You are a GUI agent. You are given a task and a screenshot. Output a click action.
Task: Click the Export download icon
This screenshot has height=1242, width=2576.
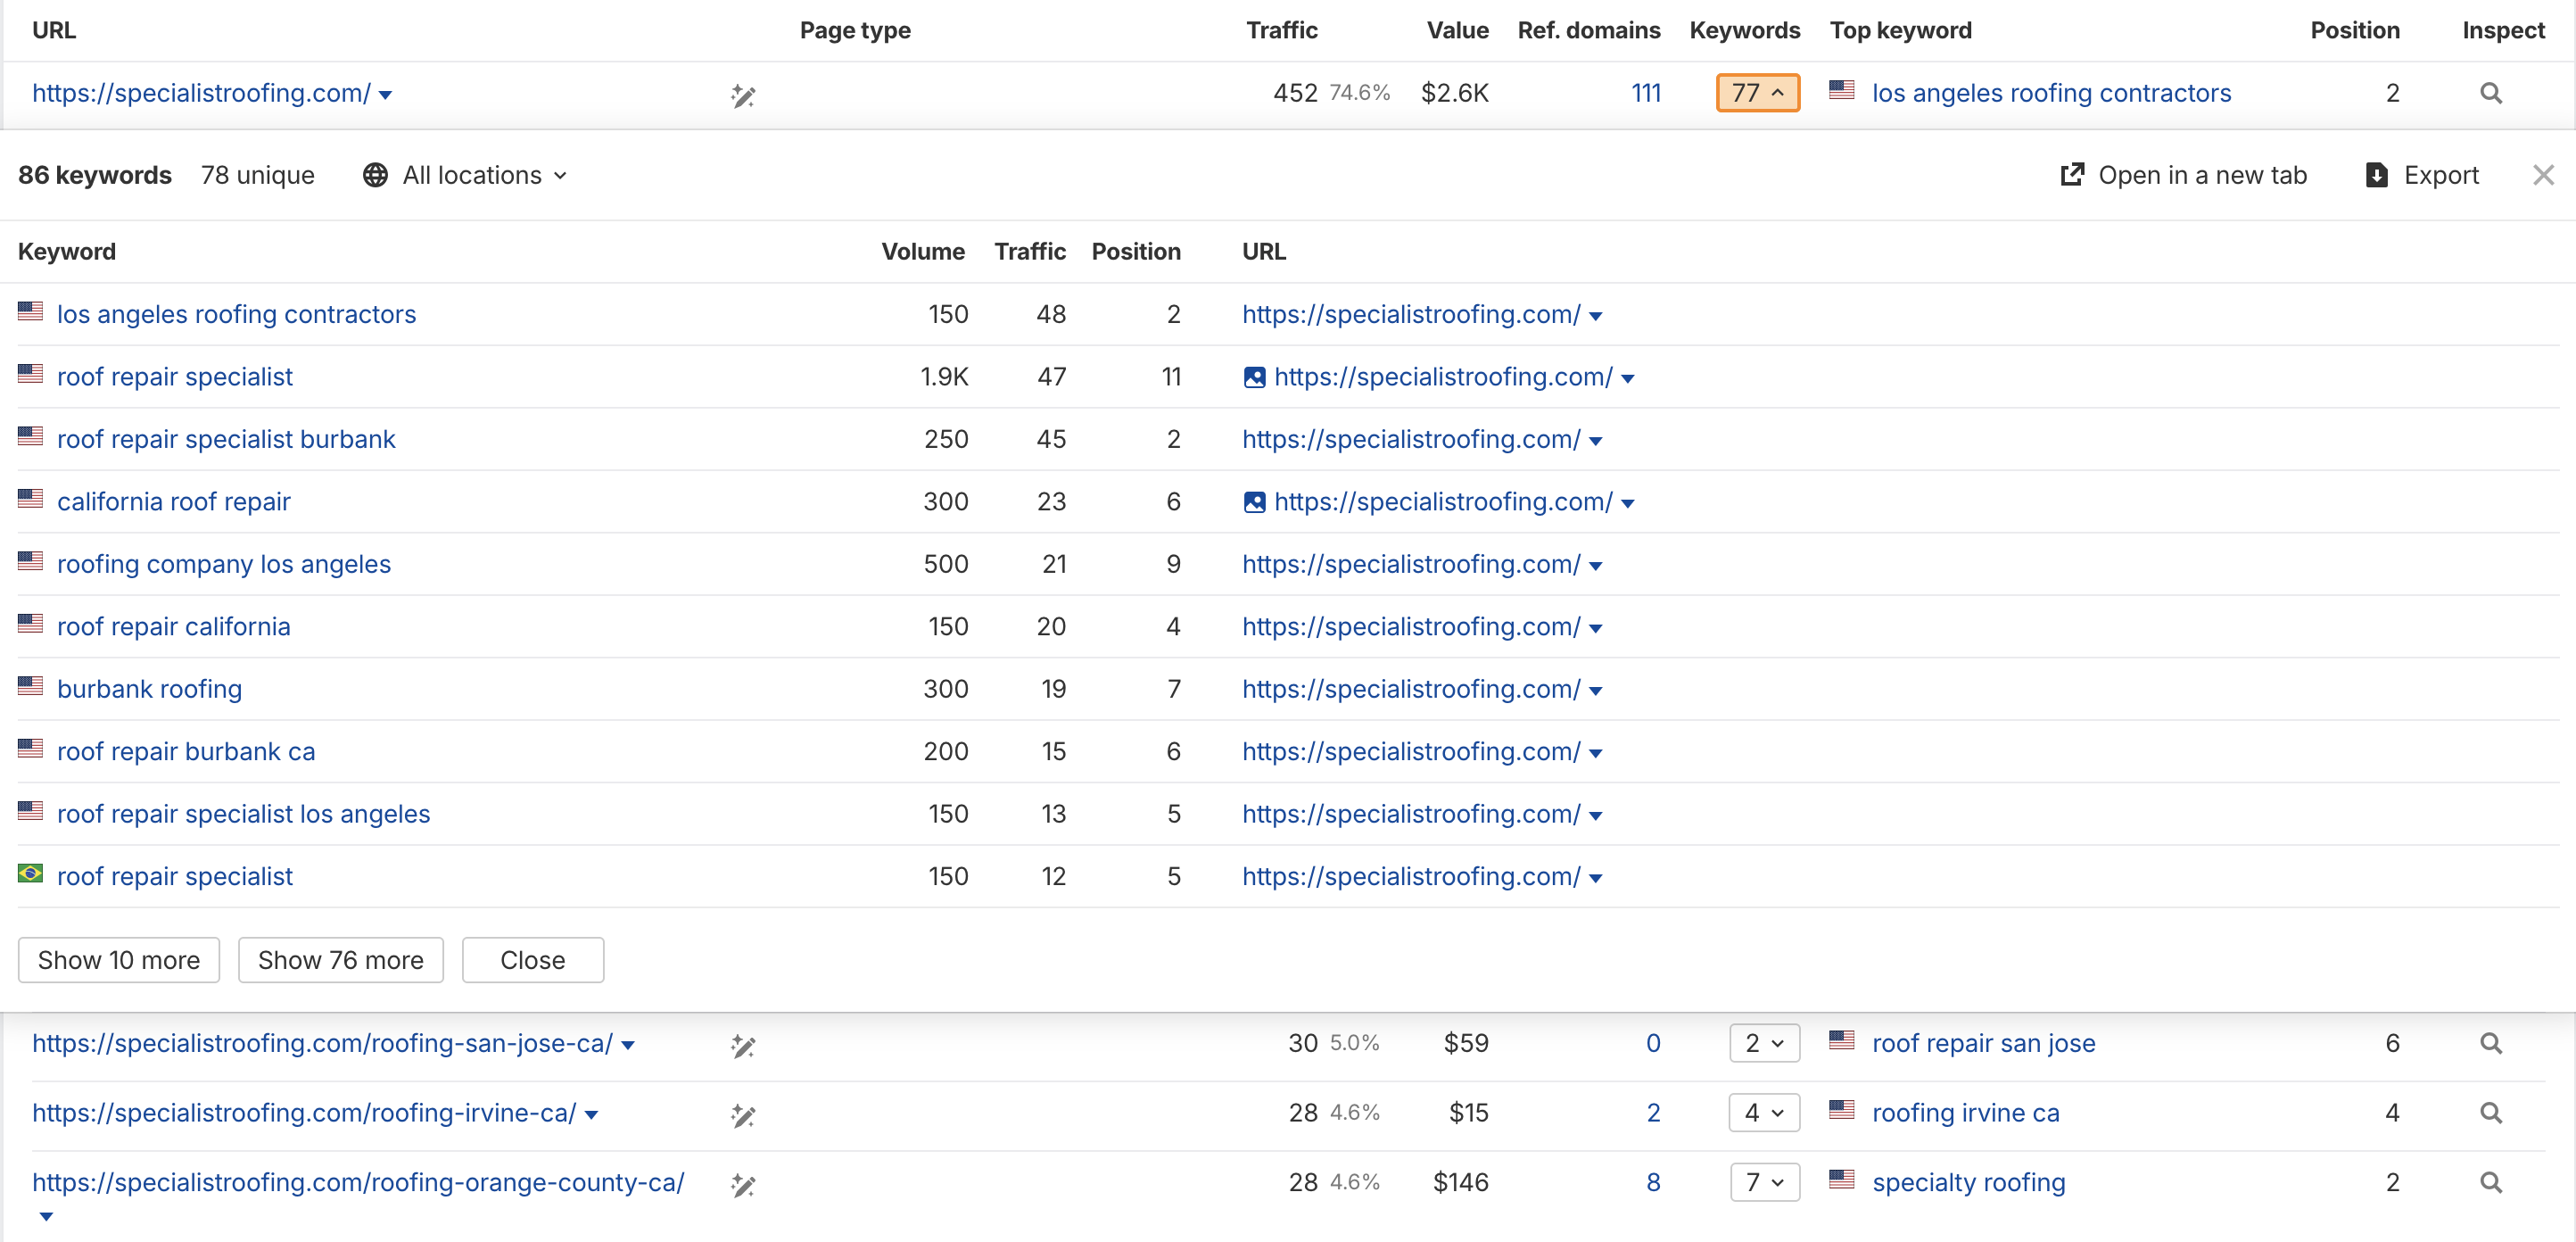(2378, 174)
